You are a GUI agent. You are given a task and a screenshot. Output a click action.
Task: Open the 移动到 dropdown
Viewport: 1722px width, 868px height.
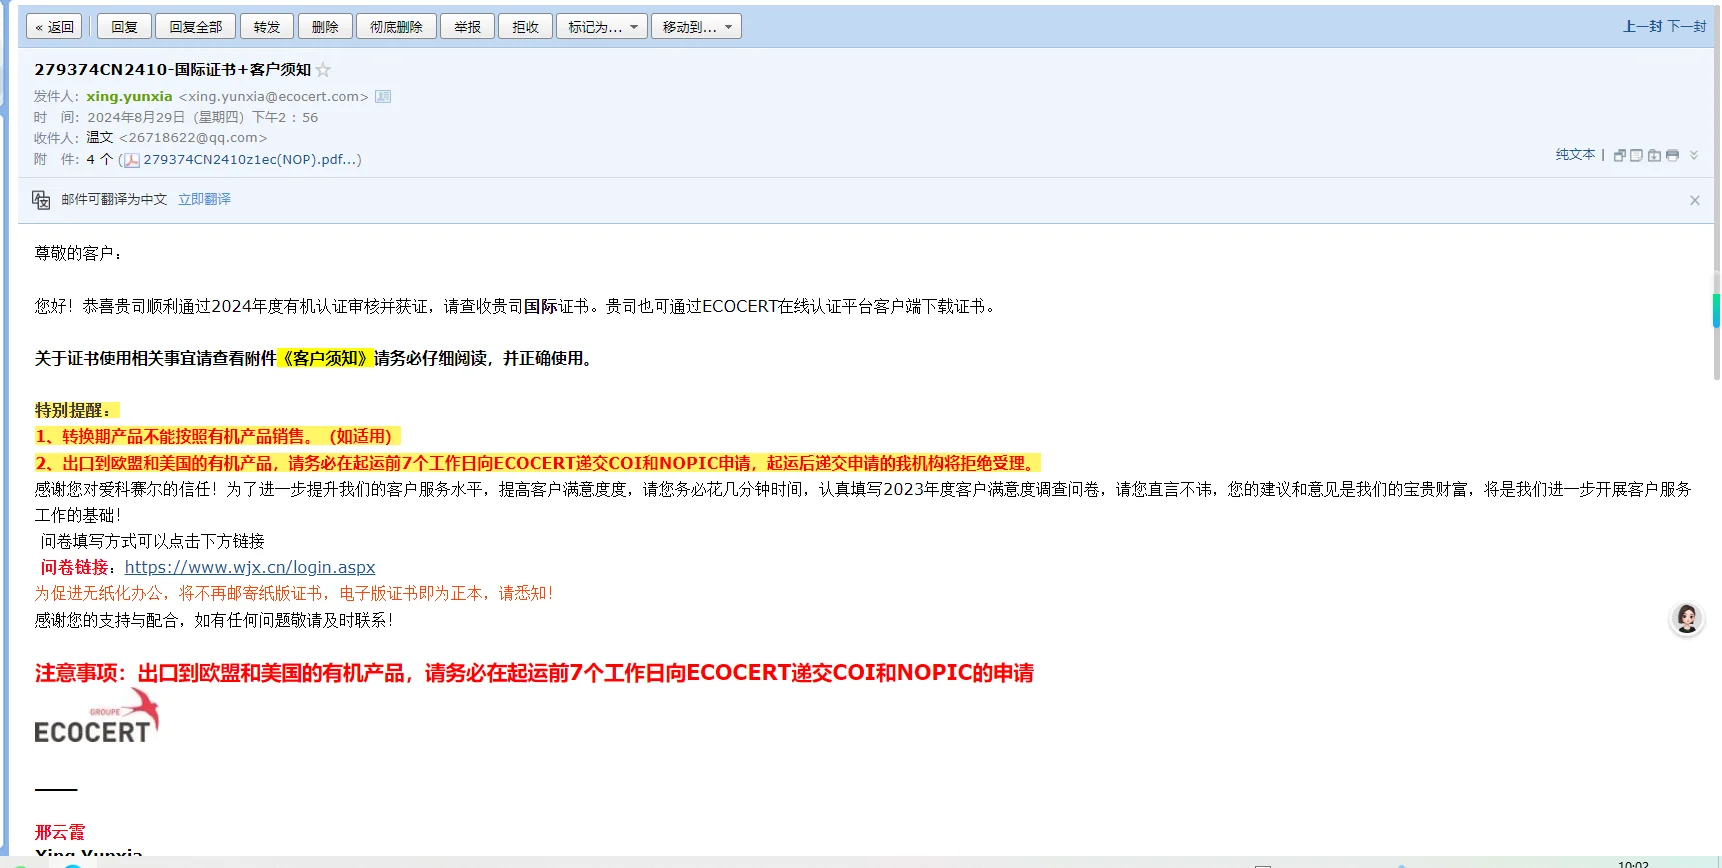(x=696, y=27)
